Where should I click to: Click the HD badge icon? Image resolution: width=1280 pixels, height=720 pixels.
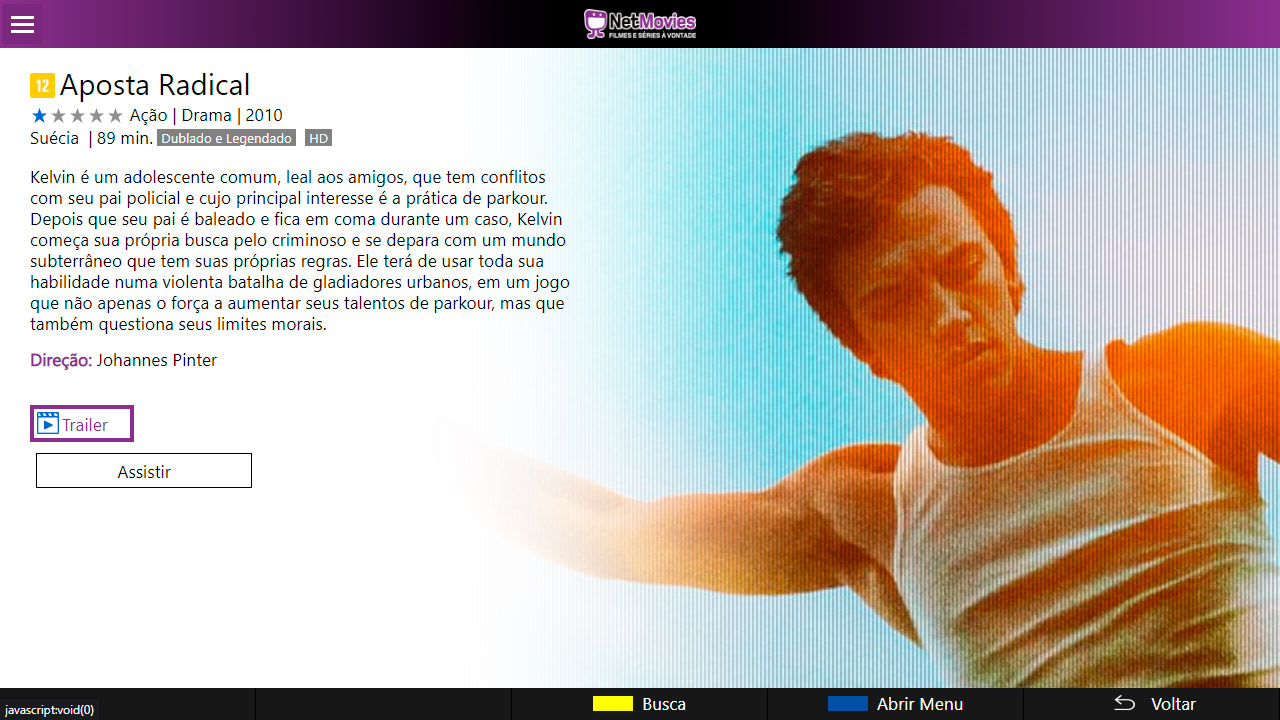coord(318,138)
